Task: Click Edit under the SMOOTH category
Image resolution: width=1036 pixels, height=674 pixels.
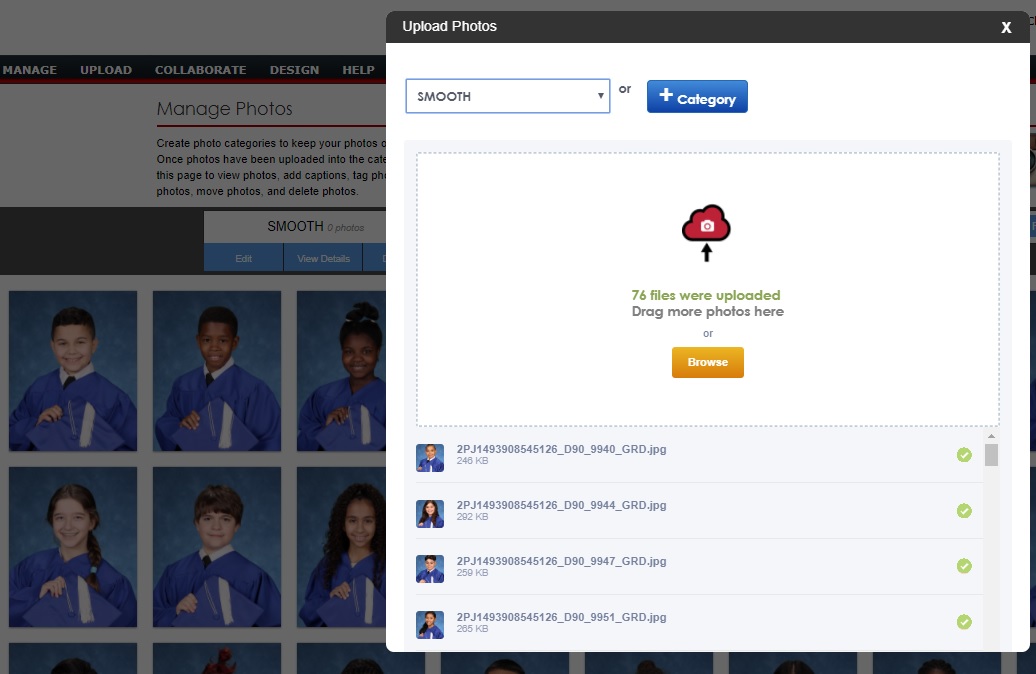Action: [x=243, y=258]
